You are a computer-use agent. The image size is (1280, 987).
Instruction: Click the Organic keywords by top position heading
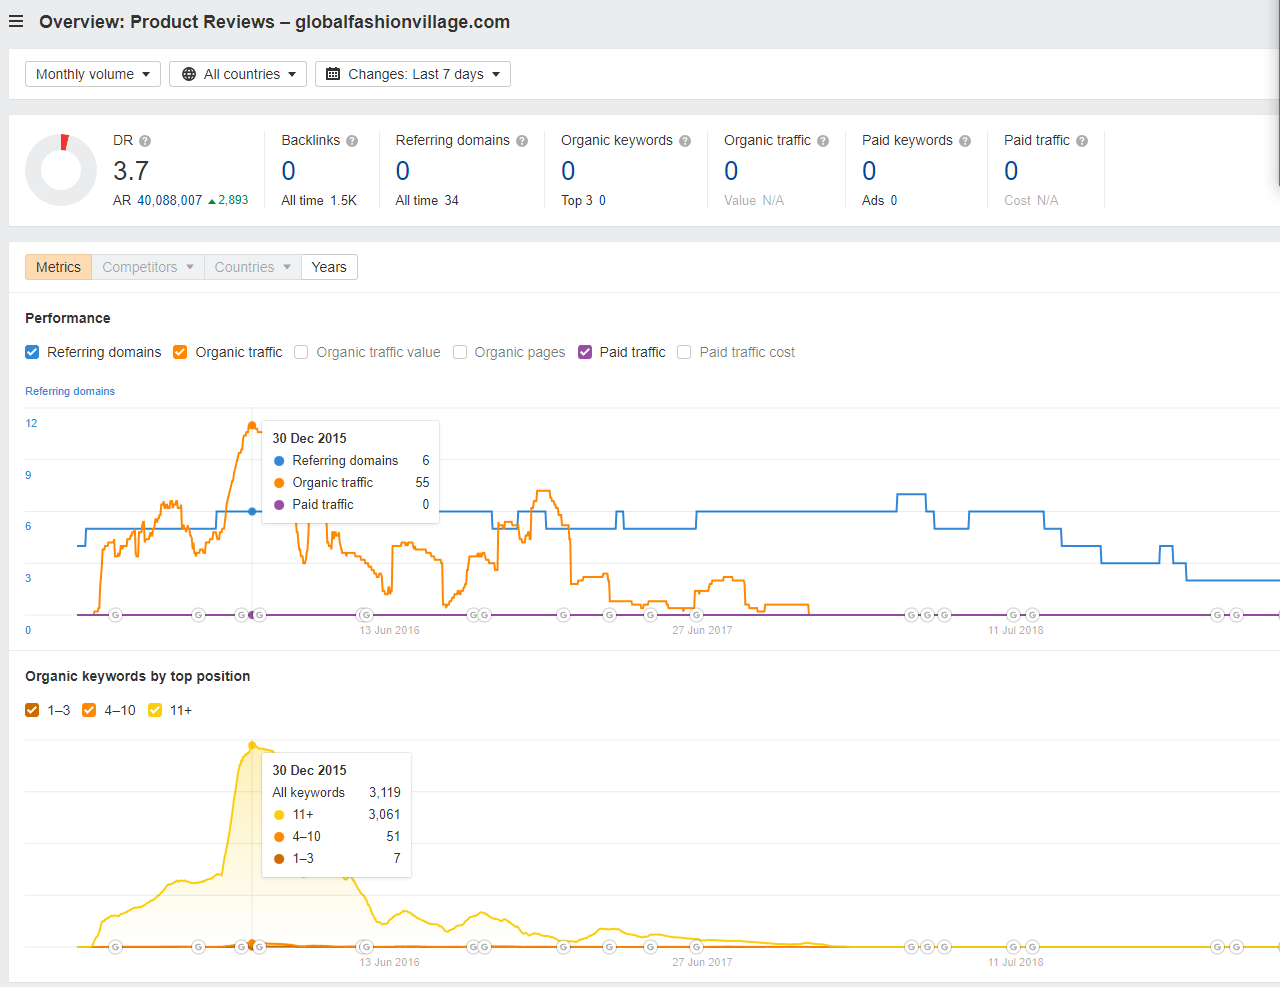click(138, 676)
